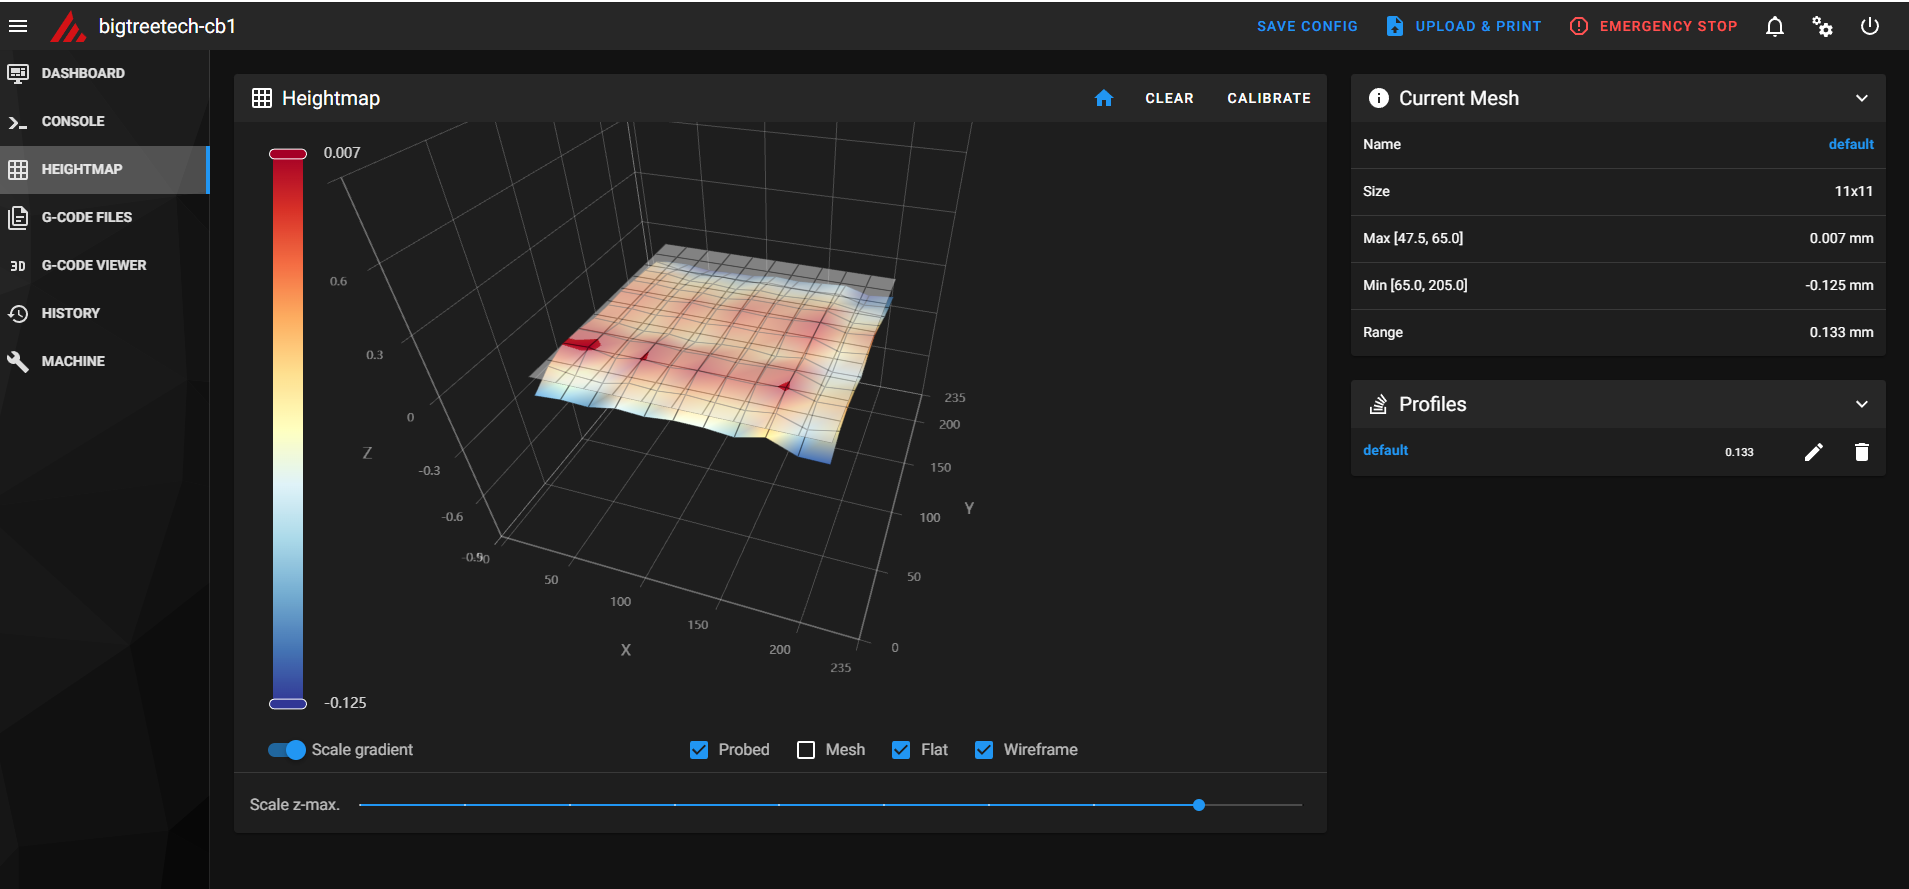Collapse the Profiles panel
Screen dimensions: 1909x889
point(1862,404)
